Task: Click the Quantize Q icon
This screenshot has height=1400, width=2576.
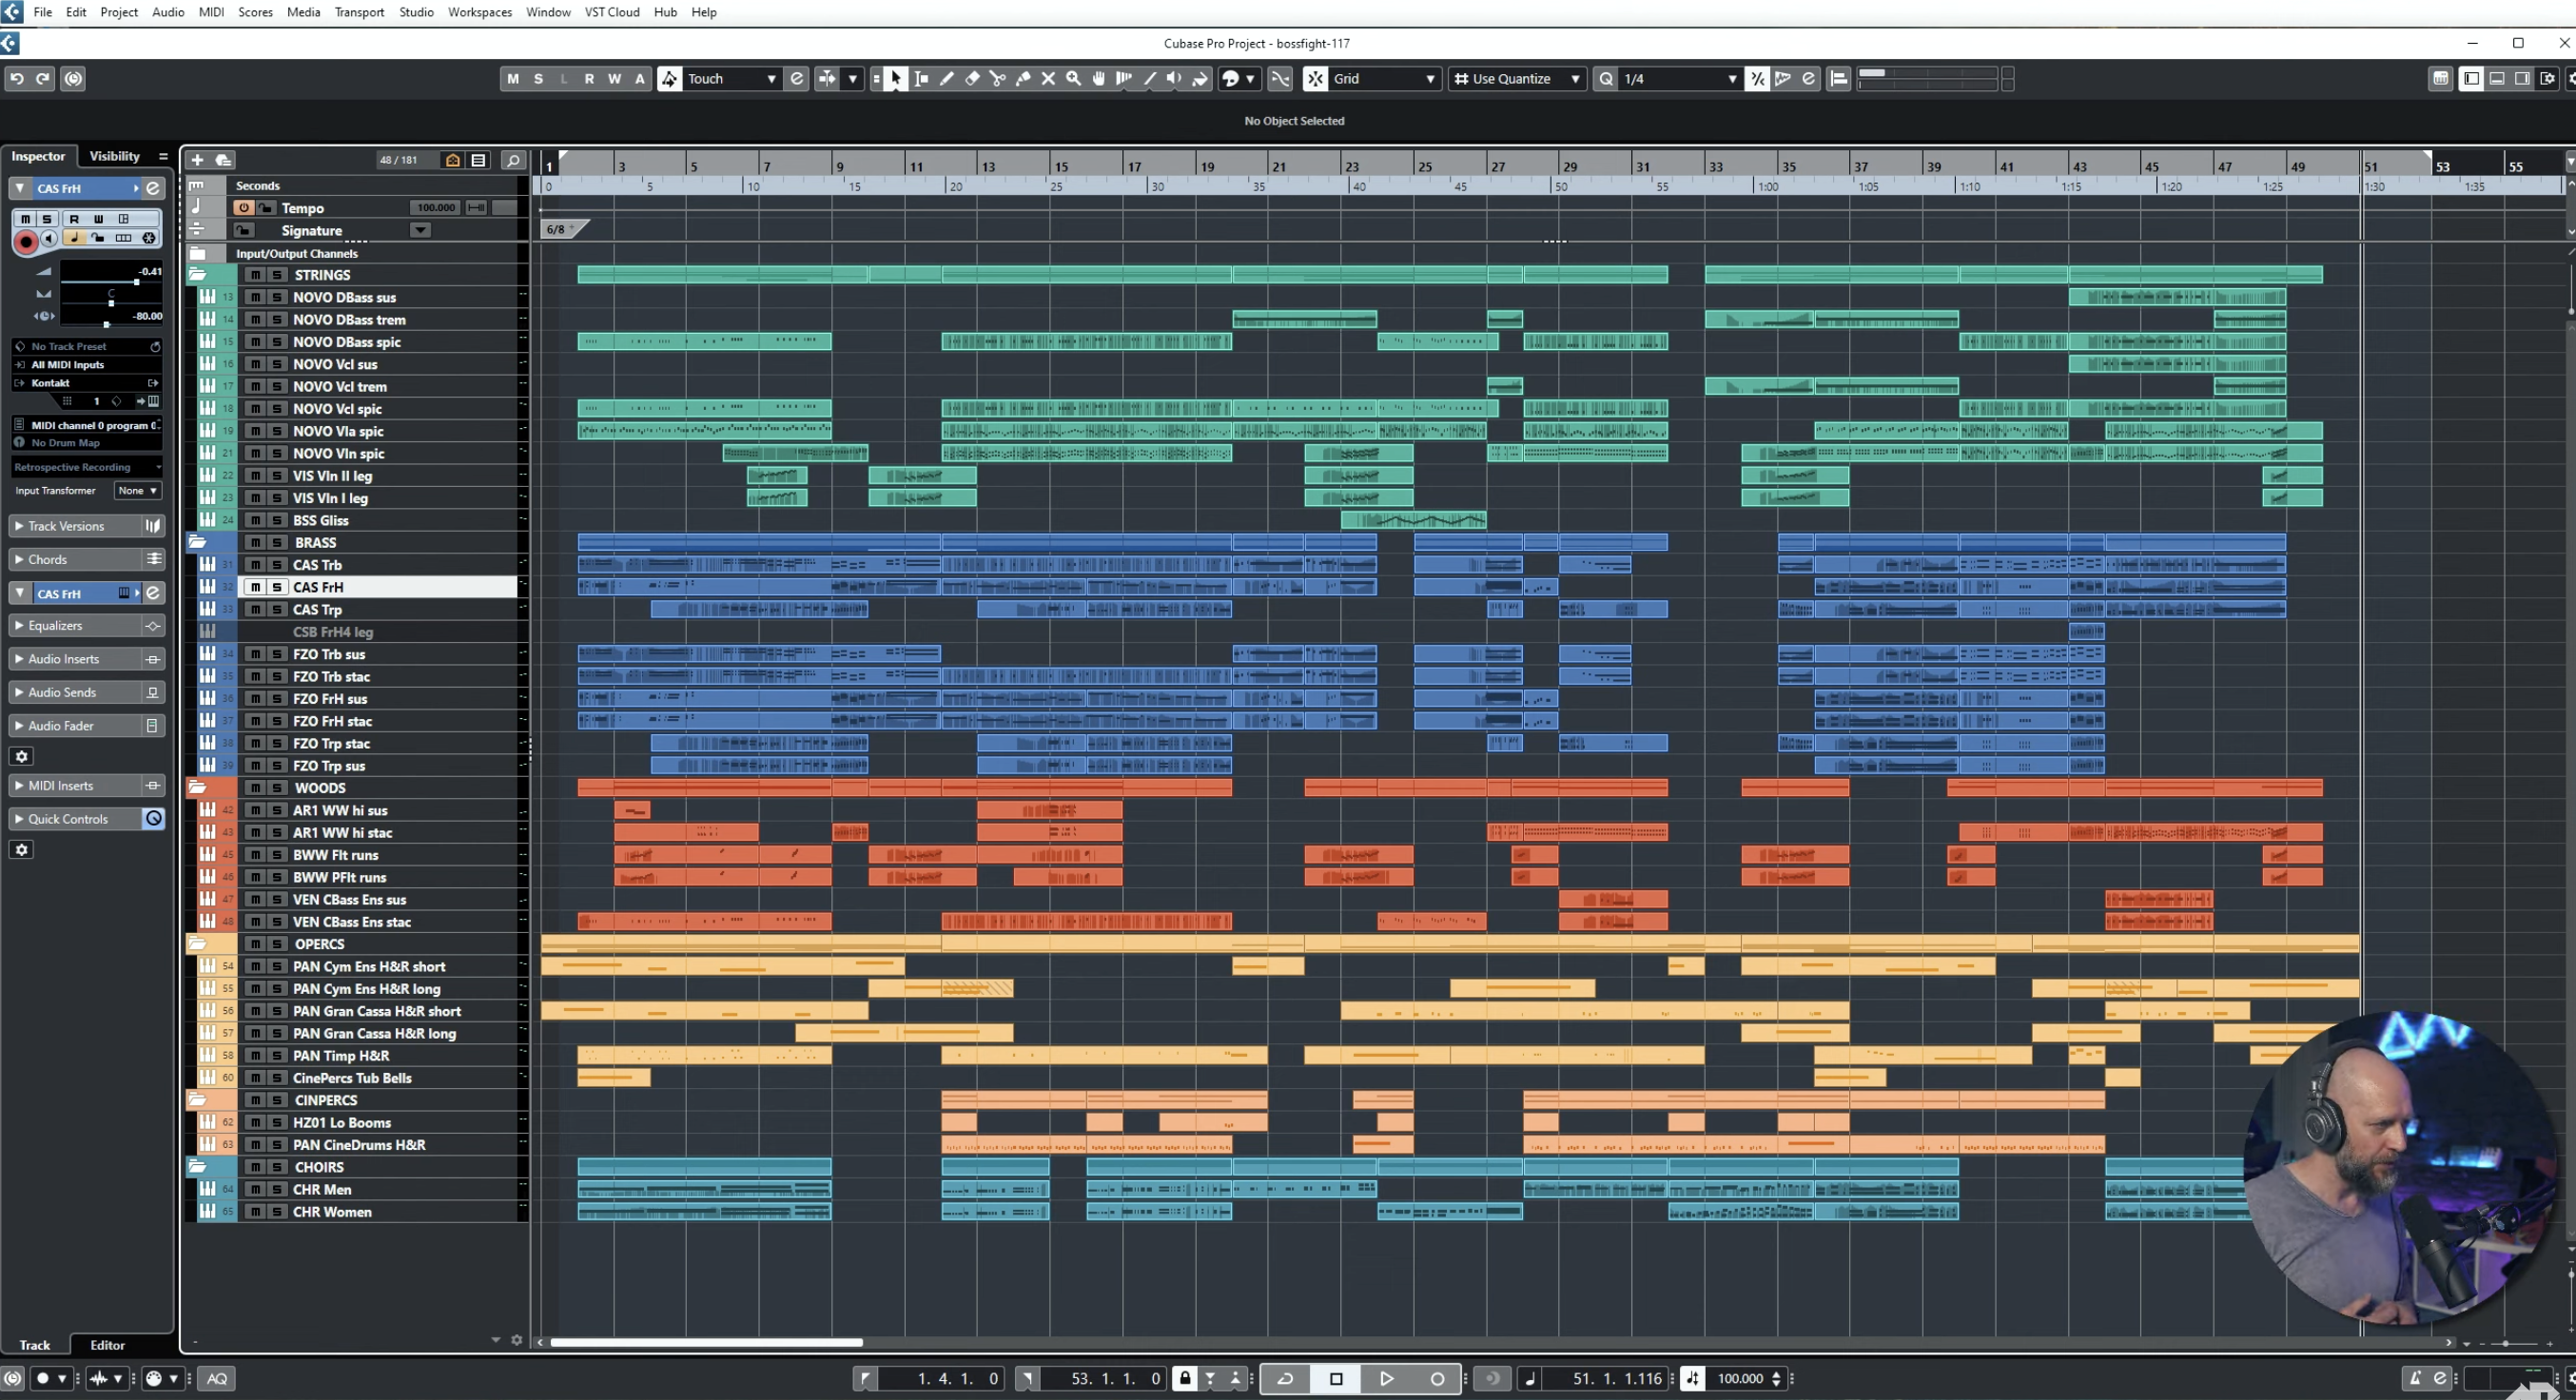Action: click(1606, 78)
